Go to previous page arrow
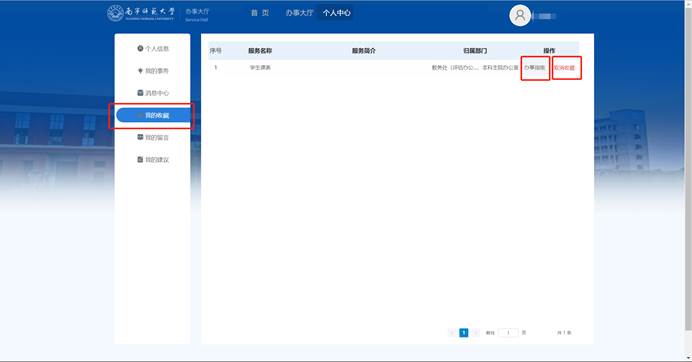The width and height of the screenshot is (692, 362). tap(452, 332)
